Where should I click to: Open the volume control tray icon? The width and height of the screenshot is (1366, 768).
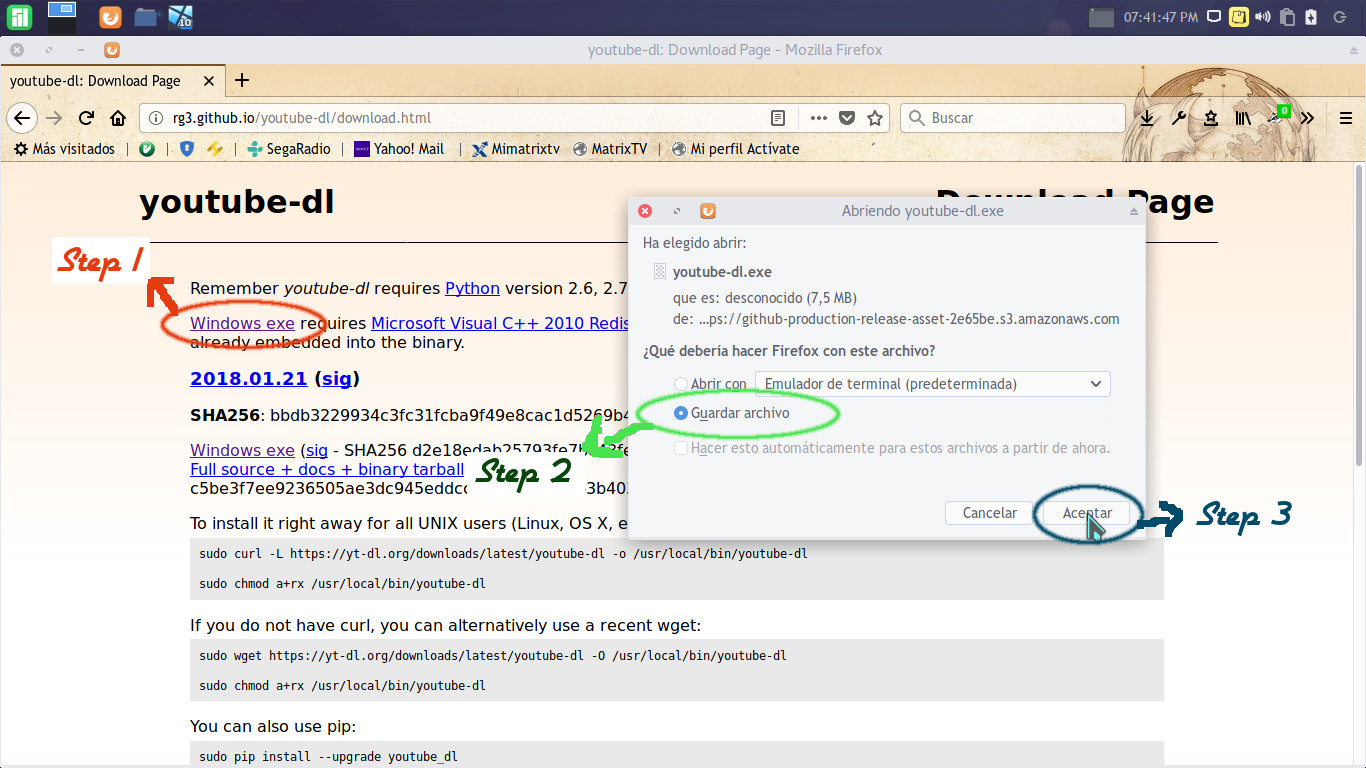coord(1263,17)
